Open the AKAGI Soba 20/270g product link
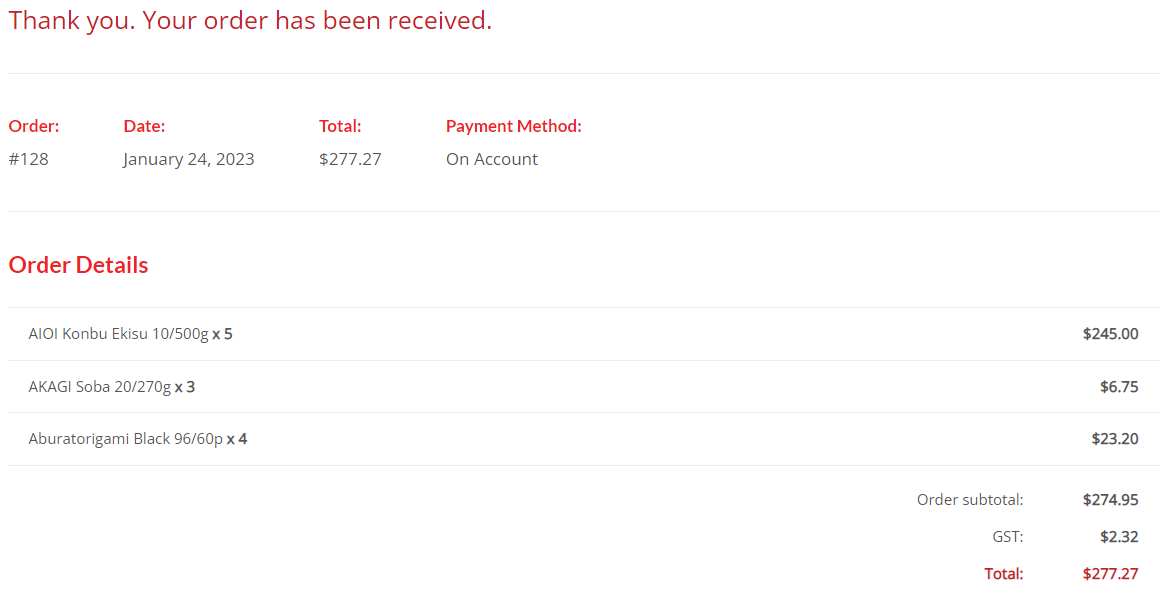Image resolution: width=1167 pixels, height=596 pixels. [x=100, y=387]
